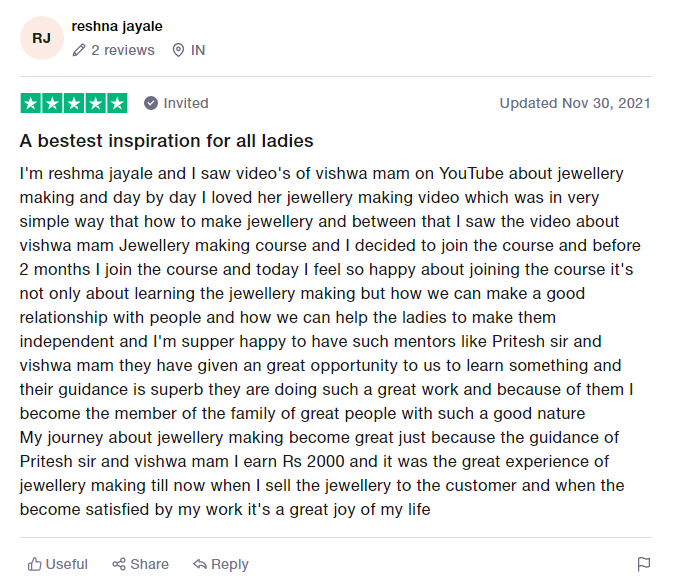Click the RJ reviewer avatar
Viewport: 675px width, 583px height.
coord(41,38)
